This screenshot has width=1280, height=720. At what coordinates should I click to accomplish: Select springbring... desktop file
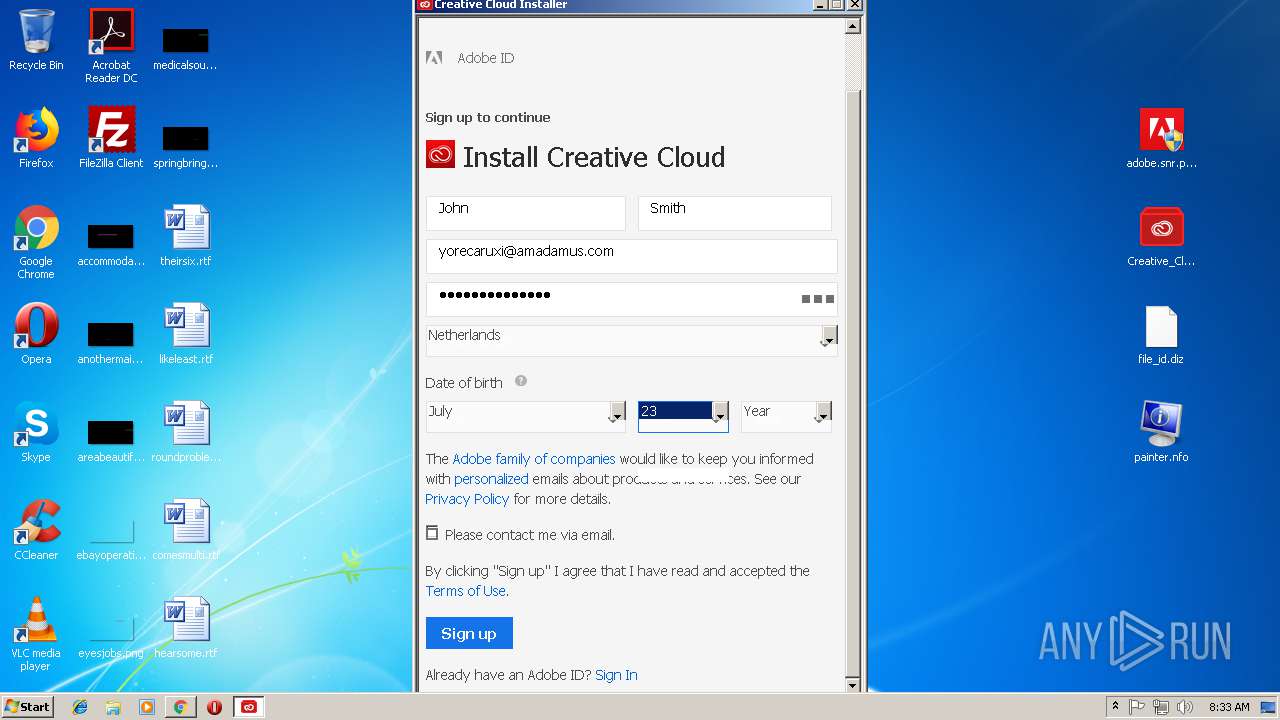tap(186, 145)
